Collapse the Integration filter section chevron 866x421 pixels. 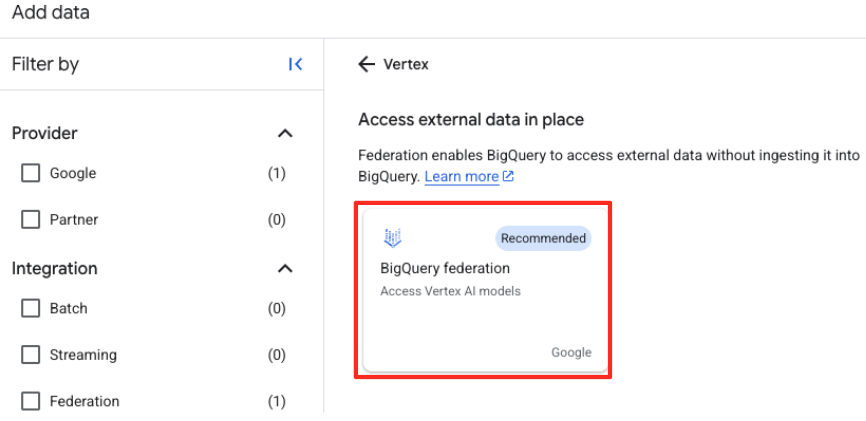[285, 268]
